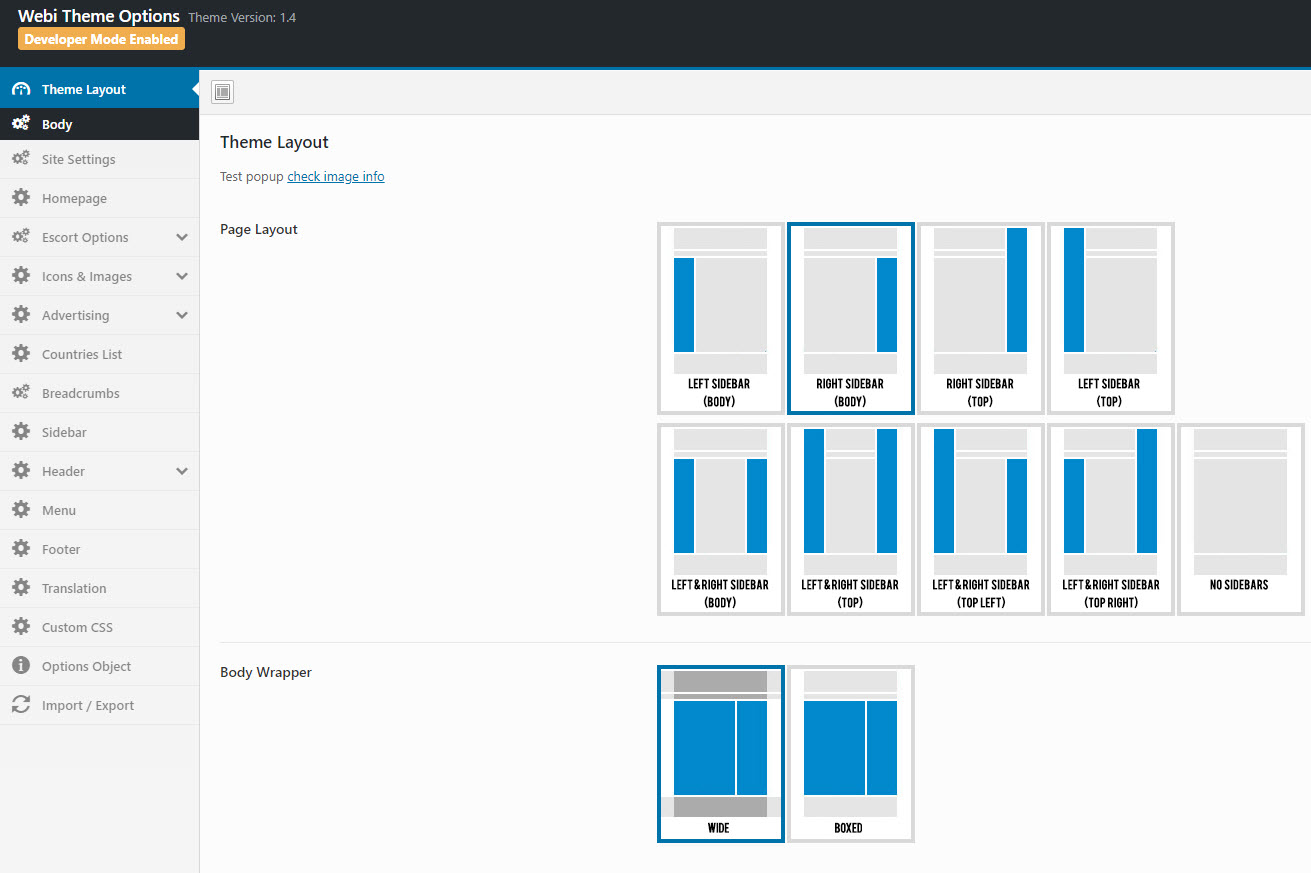Click the gear icon beside Custom CSS
This screenshot has width=1311, height=873.
click(21, 627)
